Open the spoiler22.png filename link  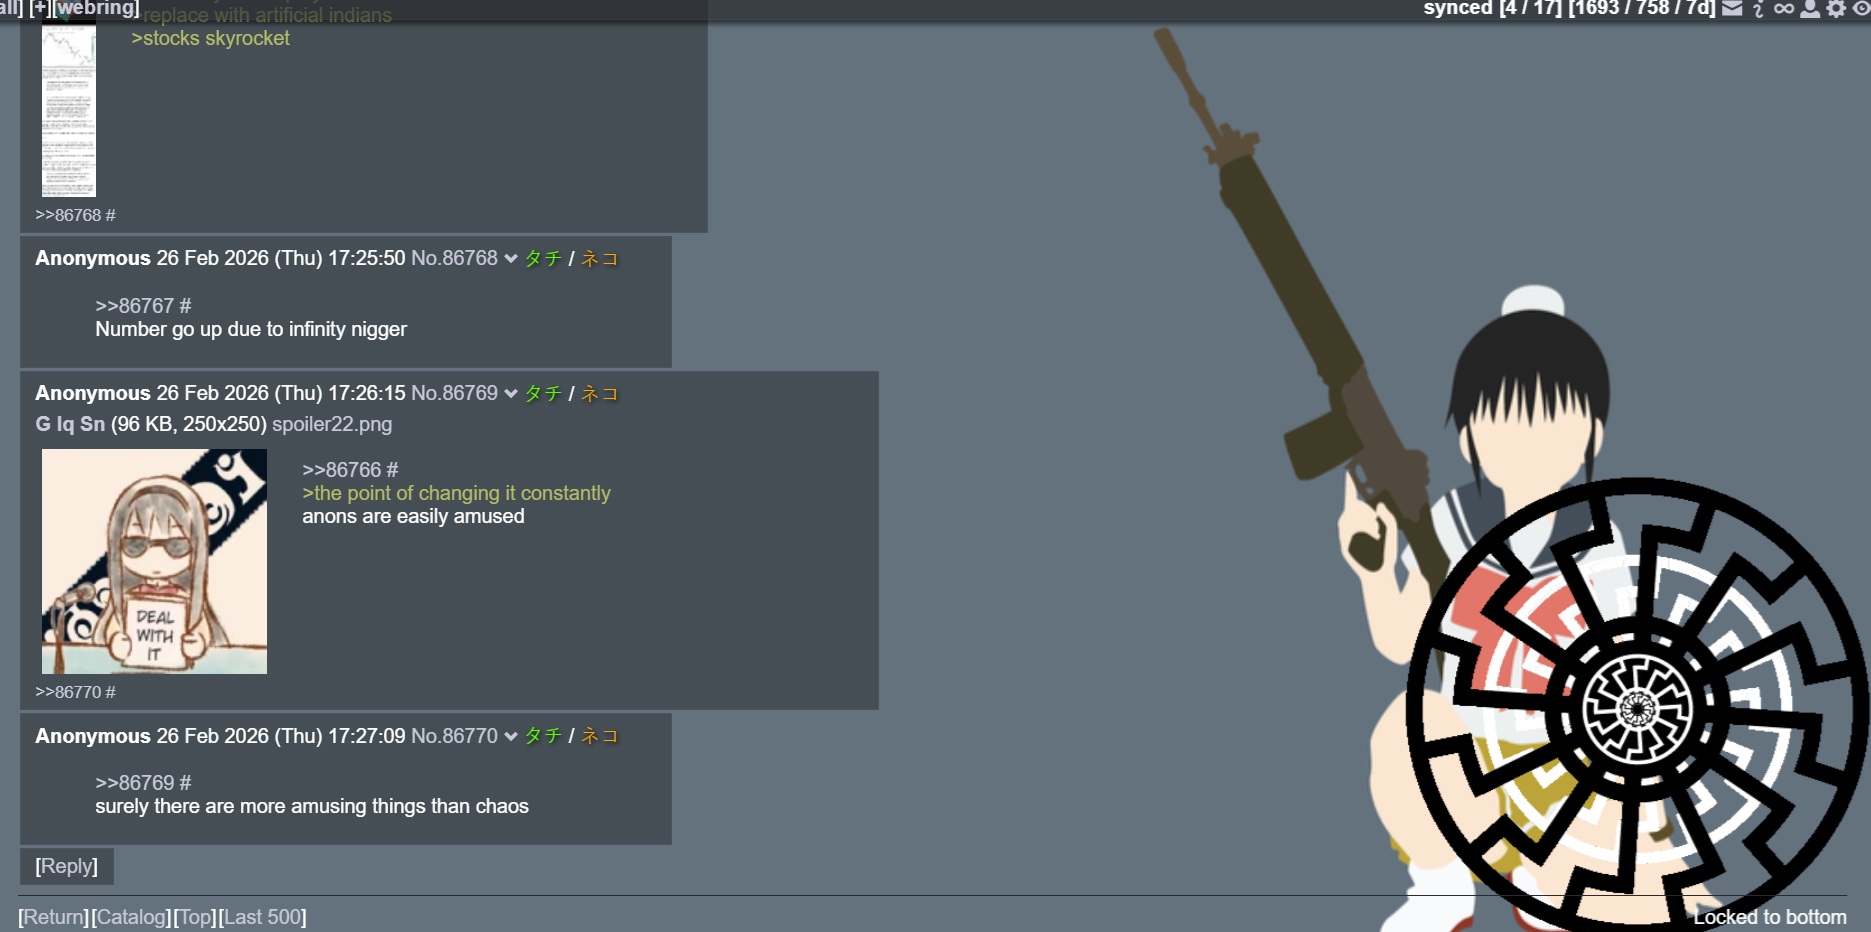[332, 424]
